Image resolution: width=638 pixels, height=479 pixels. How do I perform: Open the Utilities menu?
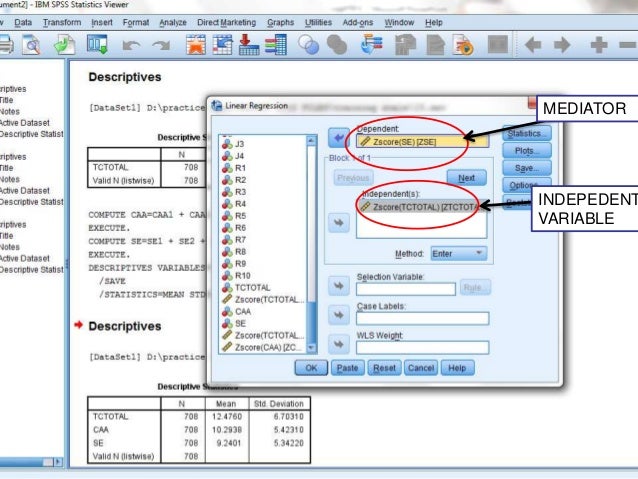click(x=318, y=22)
